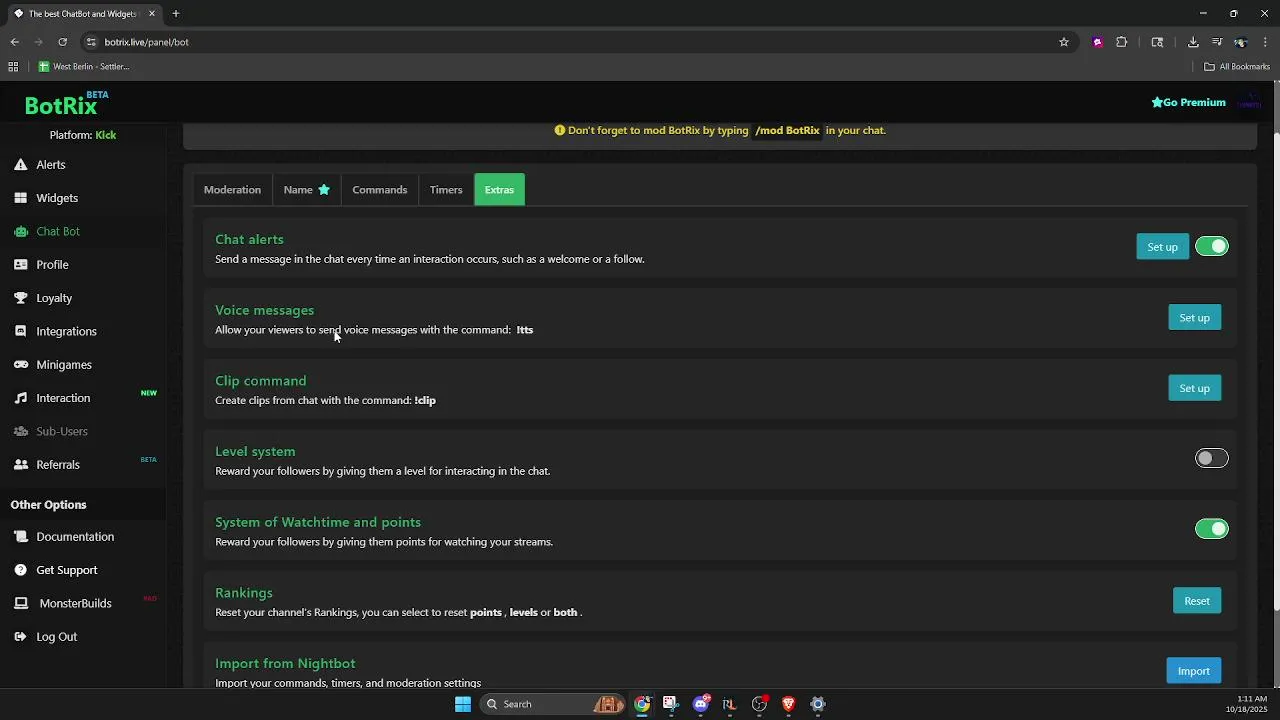The height and width of the screenshot is (720, 1280).
Task: Open the Name tab with the star
Action: (306, 190)
